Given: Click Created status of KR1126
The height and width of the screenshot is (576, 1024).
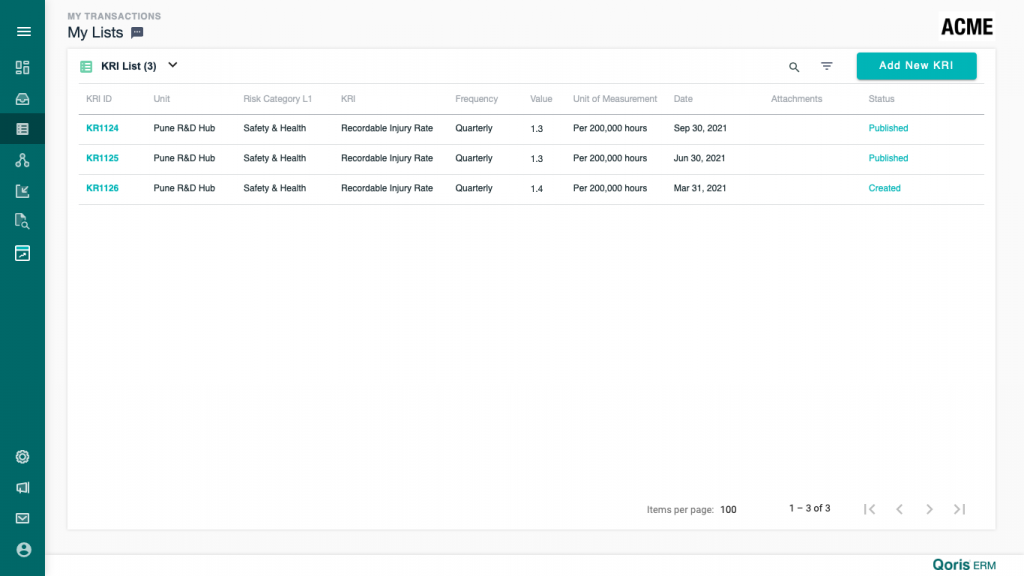Looking at the screenshot, I should click(x=884, y=188).
